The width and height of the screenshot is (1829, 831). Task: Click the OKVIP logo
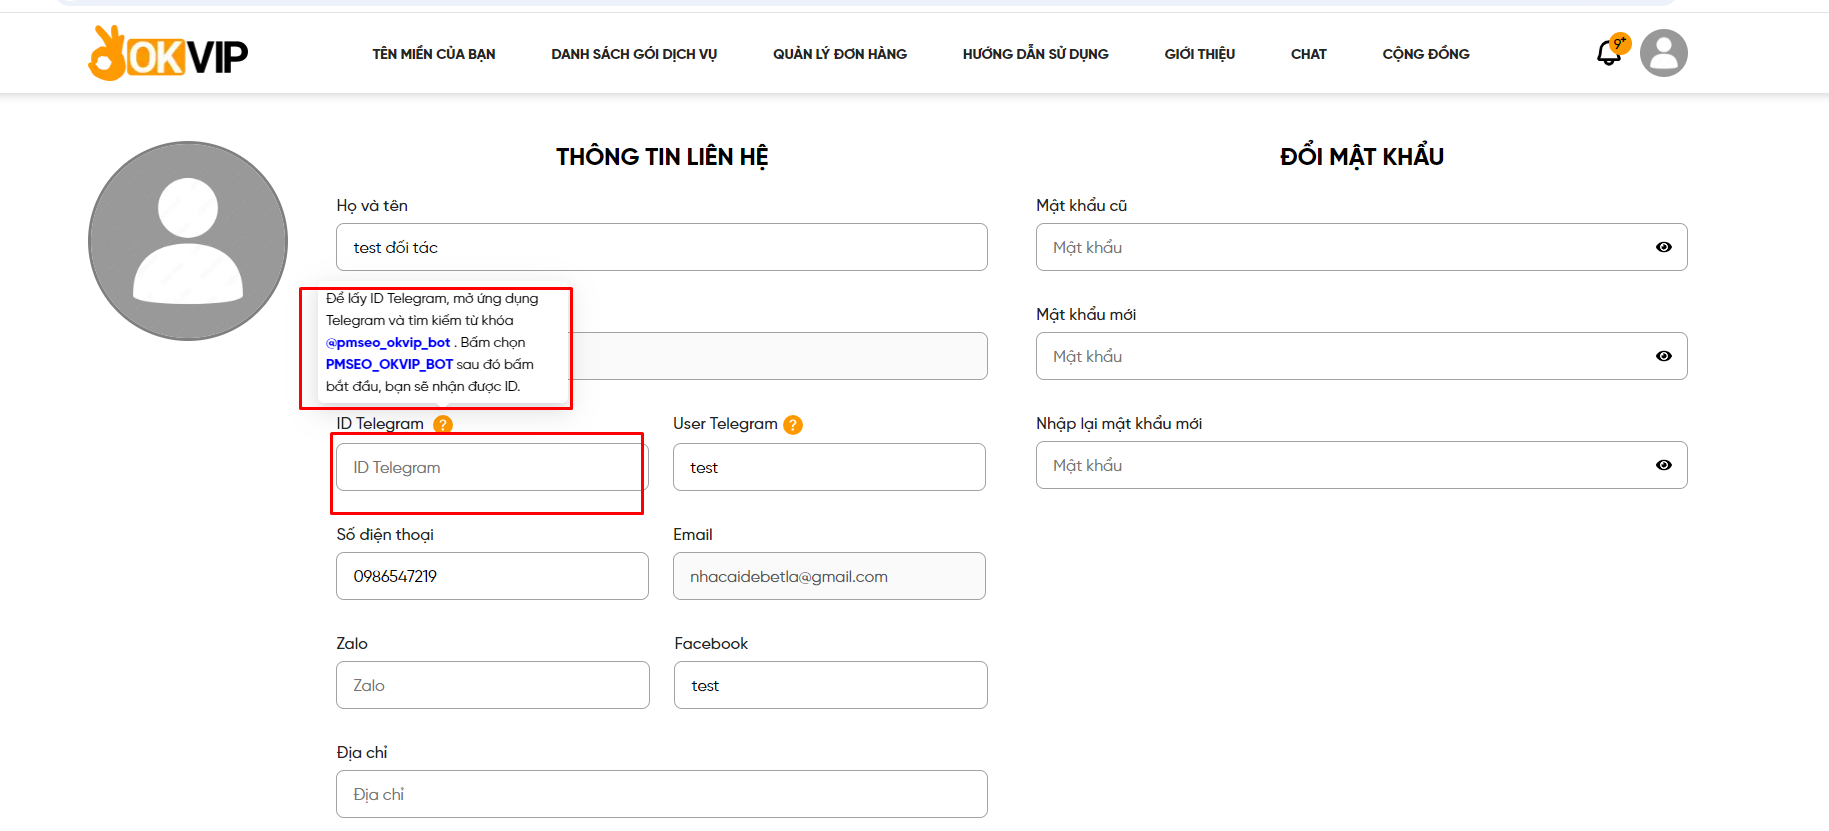168,54
